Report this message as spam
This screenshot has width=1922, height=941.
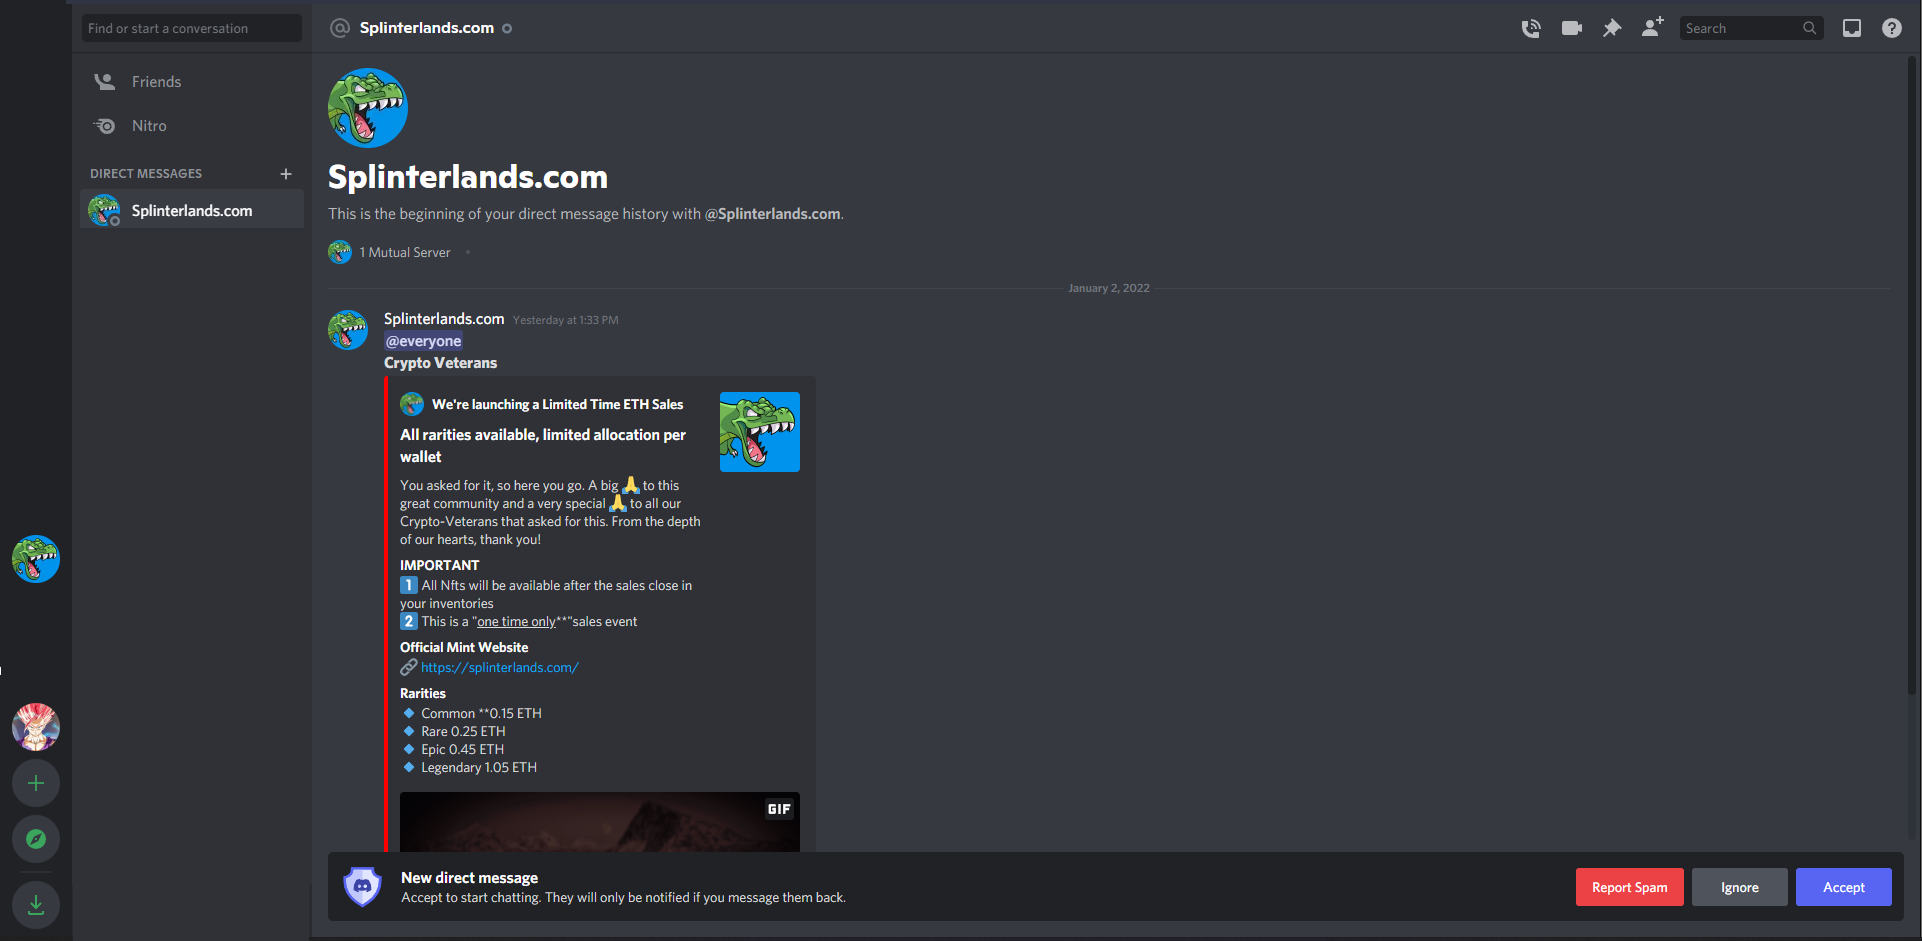[x=1630, y=887]
